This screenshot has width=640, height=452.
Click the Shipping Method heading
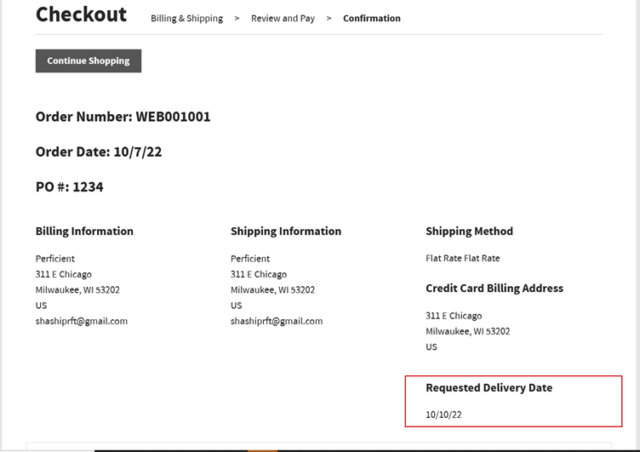pos(469,231)
